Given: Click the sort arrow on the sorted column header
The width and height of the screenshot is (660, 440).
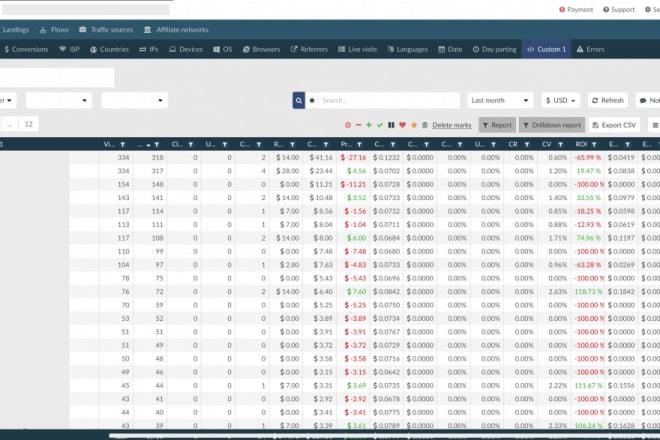Looking at the screenshot, I should 148,145.
